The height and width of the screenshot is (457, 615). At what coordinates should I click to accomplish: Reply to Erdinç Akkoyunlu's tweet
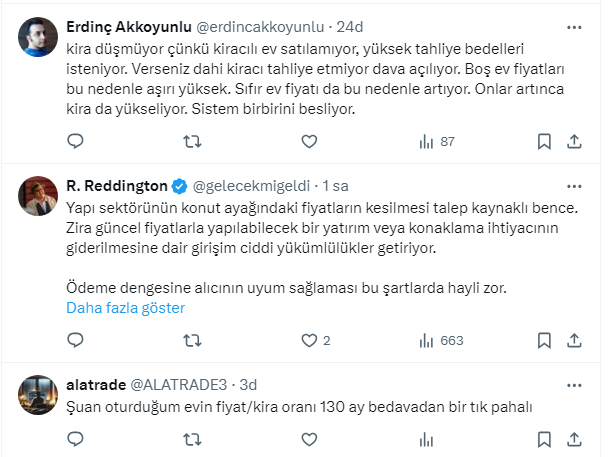click(76, 141)
